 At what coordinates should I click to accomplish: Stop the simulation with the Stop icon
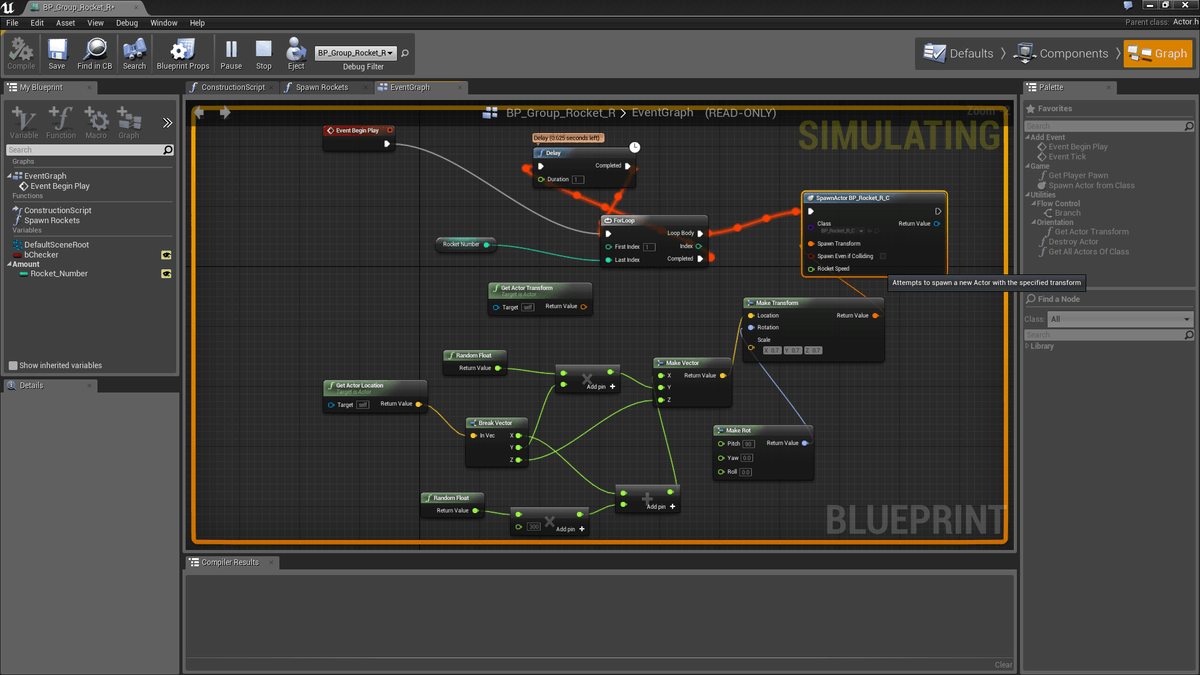point(263,52)
